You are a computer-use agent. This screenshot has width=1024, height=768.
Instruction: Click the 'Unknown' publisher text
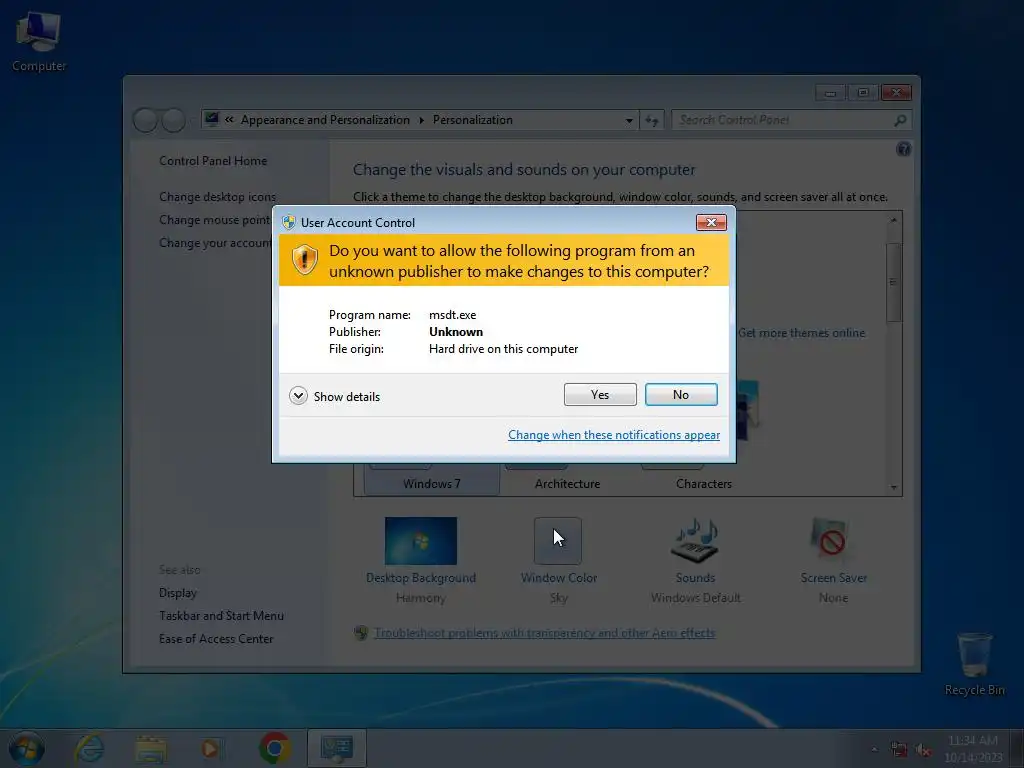pos(456,332)
